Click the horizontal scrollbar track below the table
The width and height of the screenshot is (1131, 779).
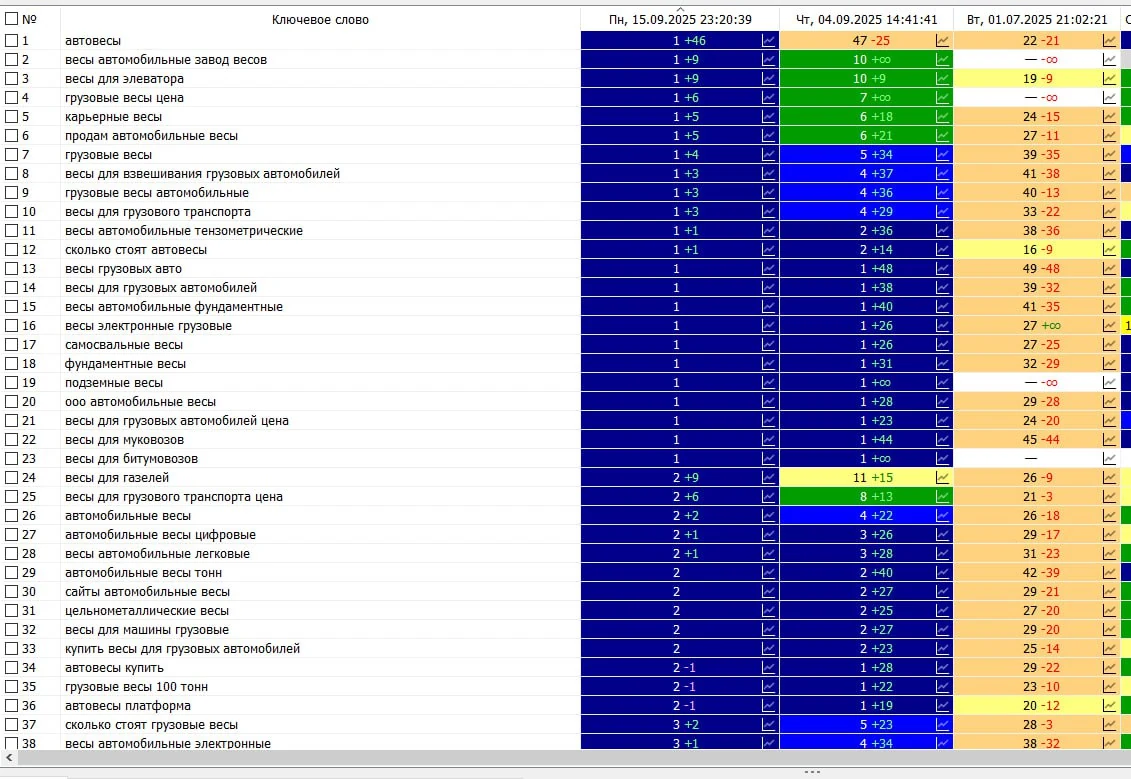coord(573,757)
